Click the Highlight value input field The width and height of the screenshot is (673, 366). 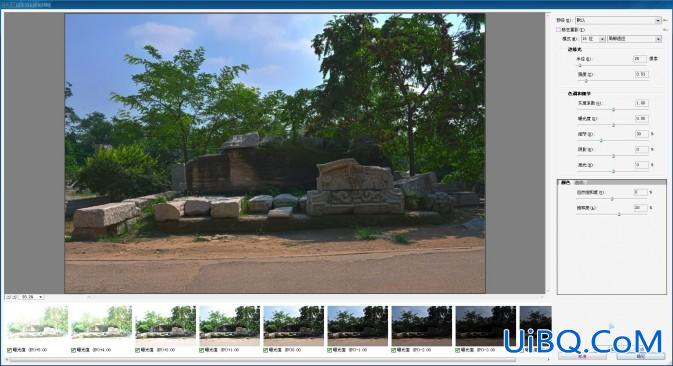641,165
